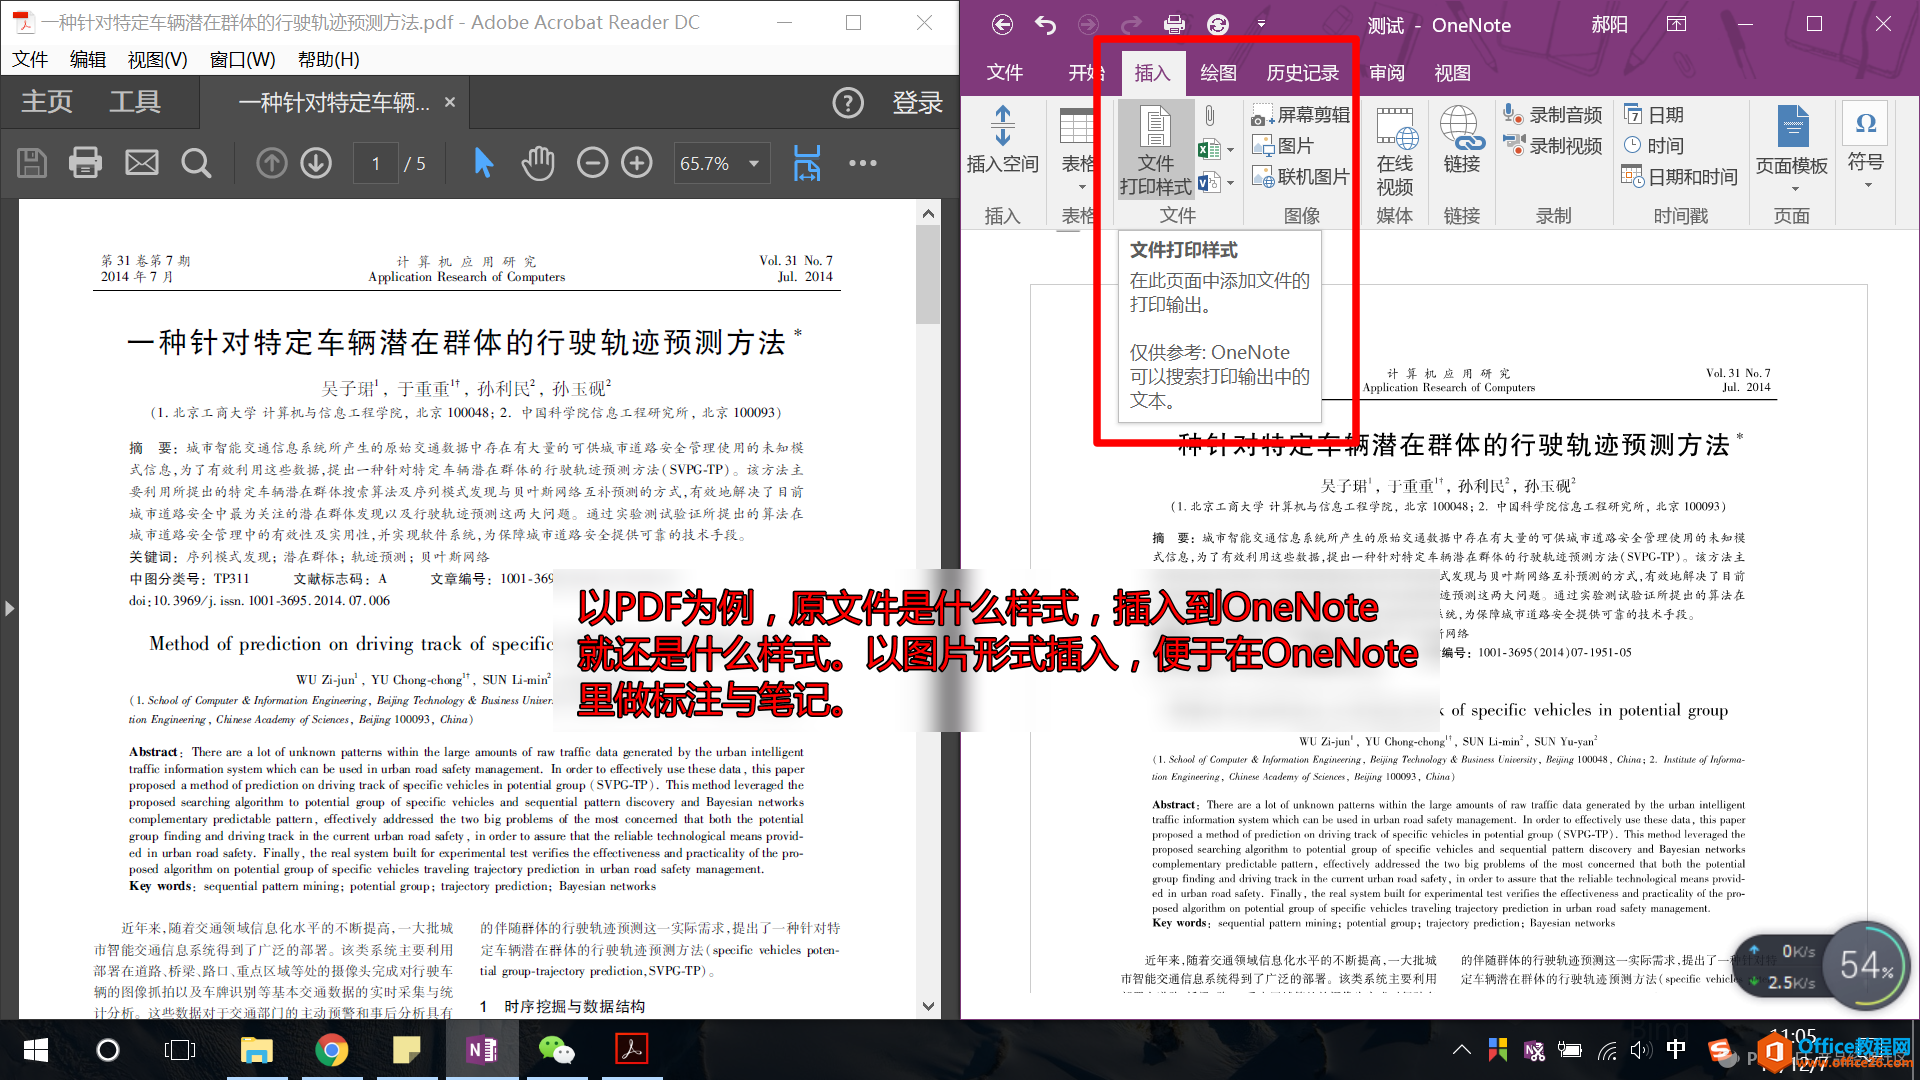Open more tools ellipsis in Acrobat toolbar

point(862,163)
